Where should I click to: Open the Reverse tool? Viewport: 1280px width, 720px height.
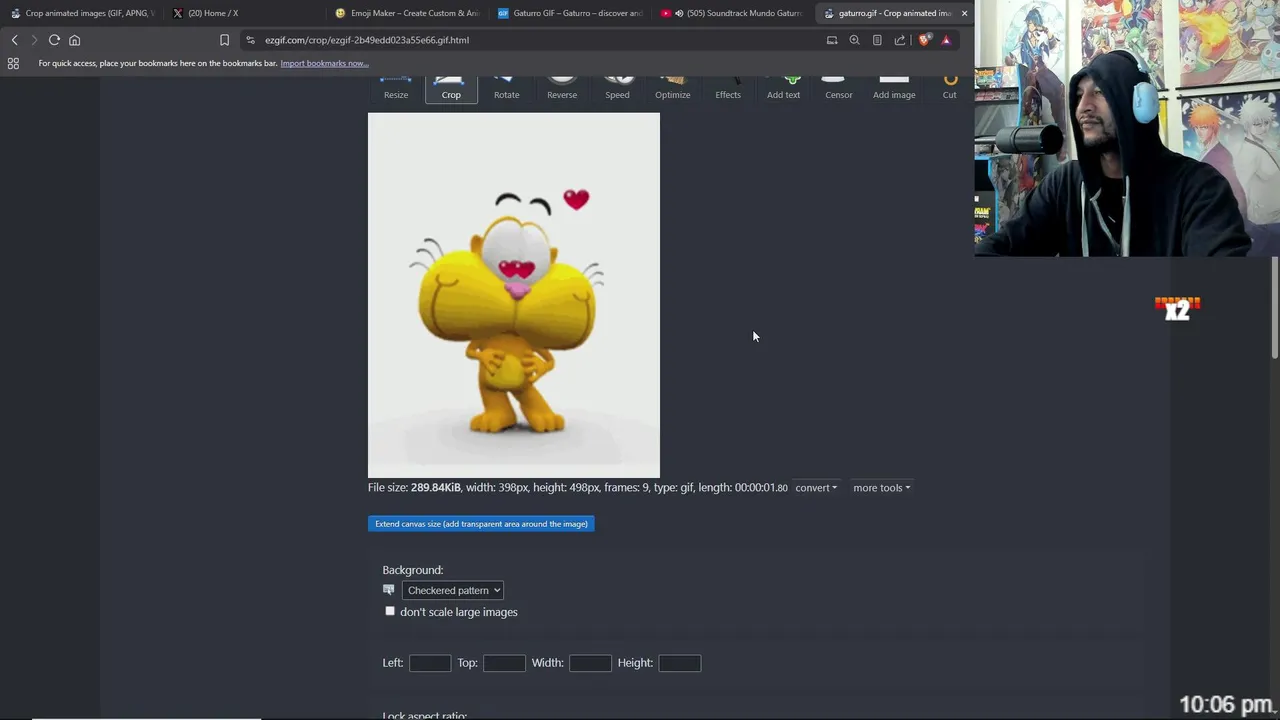[x=562, y=89]
